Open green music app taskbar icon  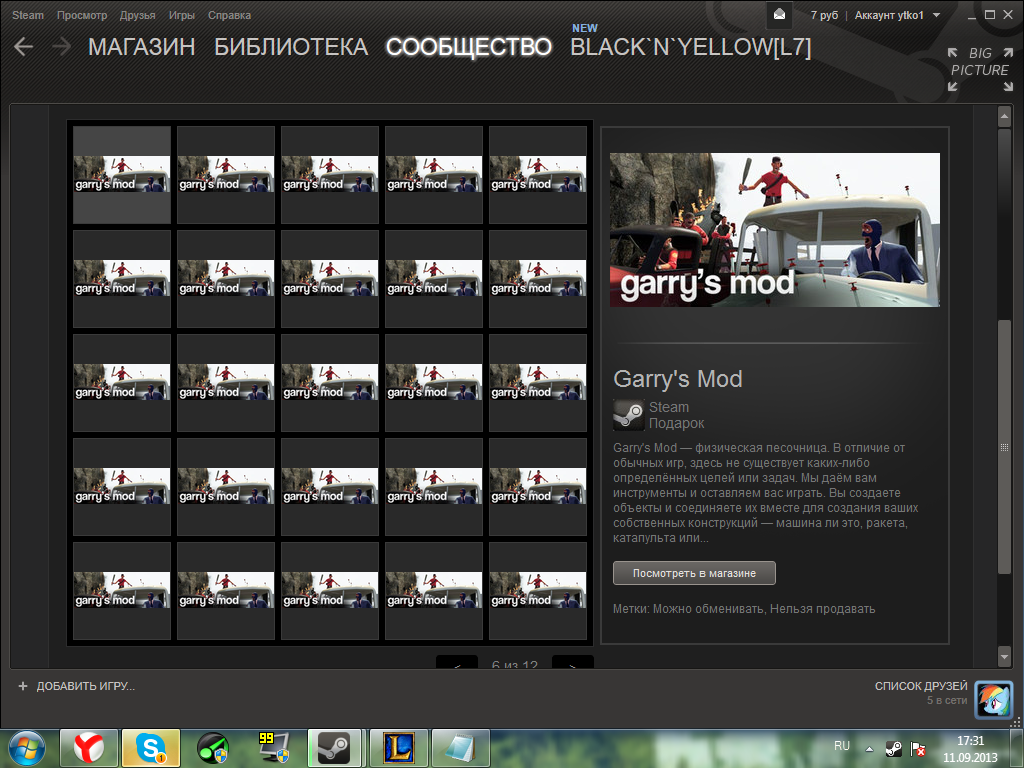[213, 748]
